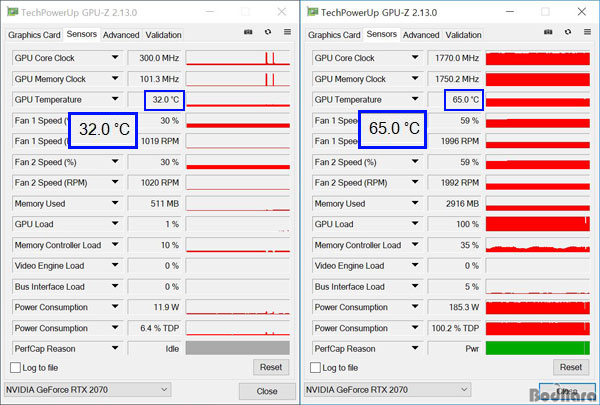Expand Bus Interface Load dropdown in right window
The width and height of the screenshot is (600, 405).
pyautogui.click(x=415, y=286)
